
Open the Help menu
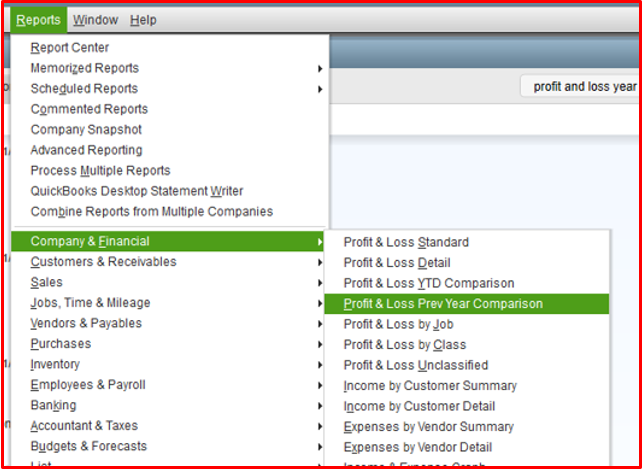(x=143, y=20)
